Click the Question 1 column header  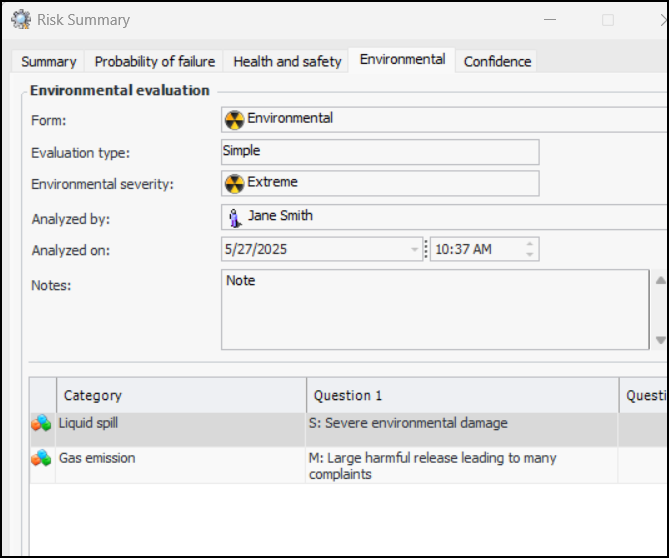tap(461, 395)
